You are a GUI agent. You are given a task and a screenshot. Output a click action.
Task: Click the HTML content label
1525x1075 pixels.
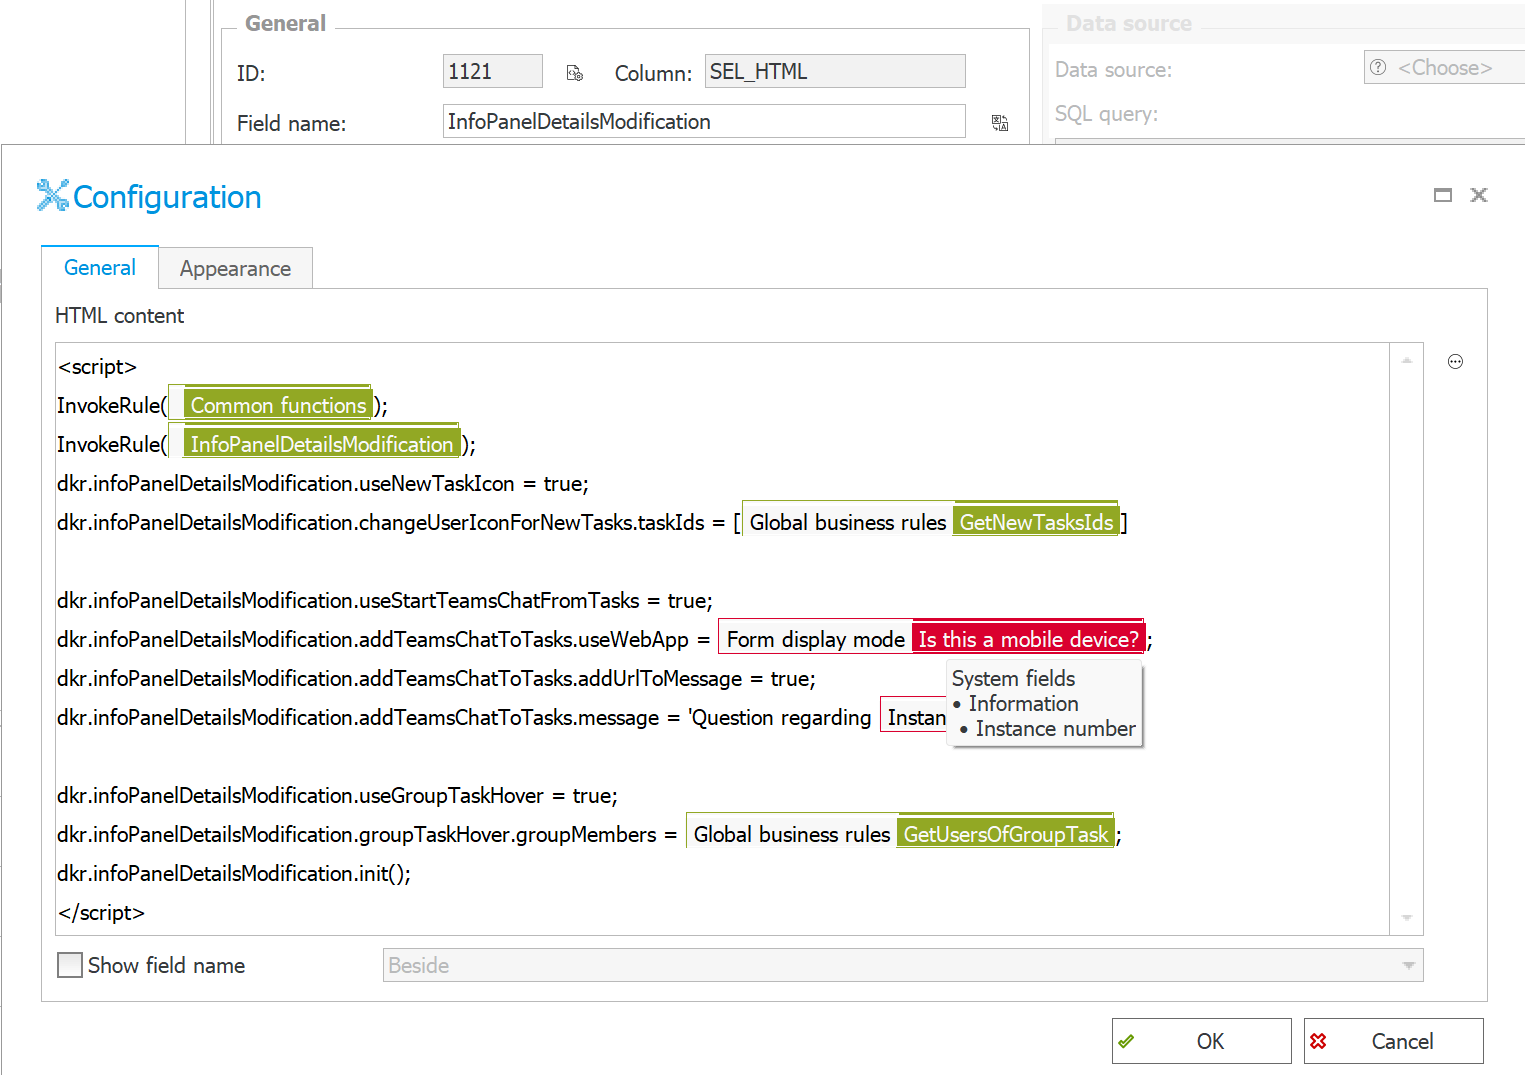pos(119,315)
